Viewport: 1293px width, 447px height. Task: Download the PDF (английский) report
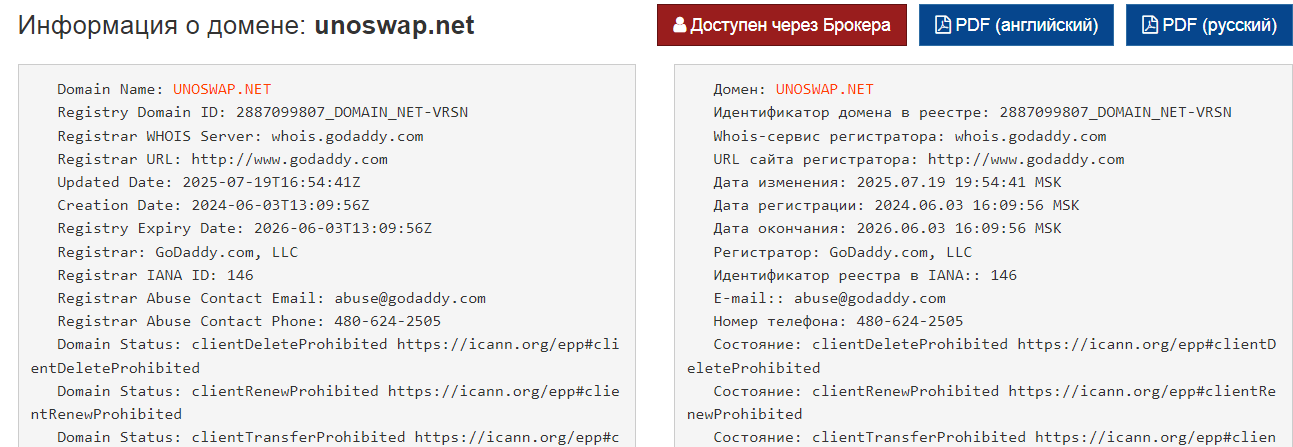pyautogui.click(x=1016, y=25)
